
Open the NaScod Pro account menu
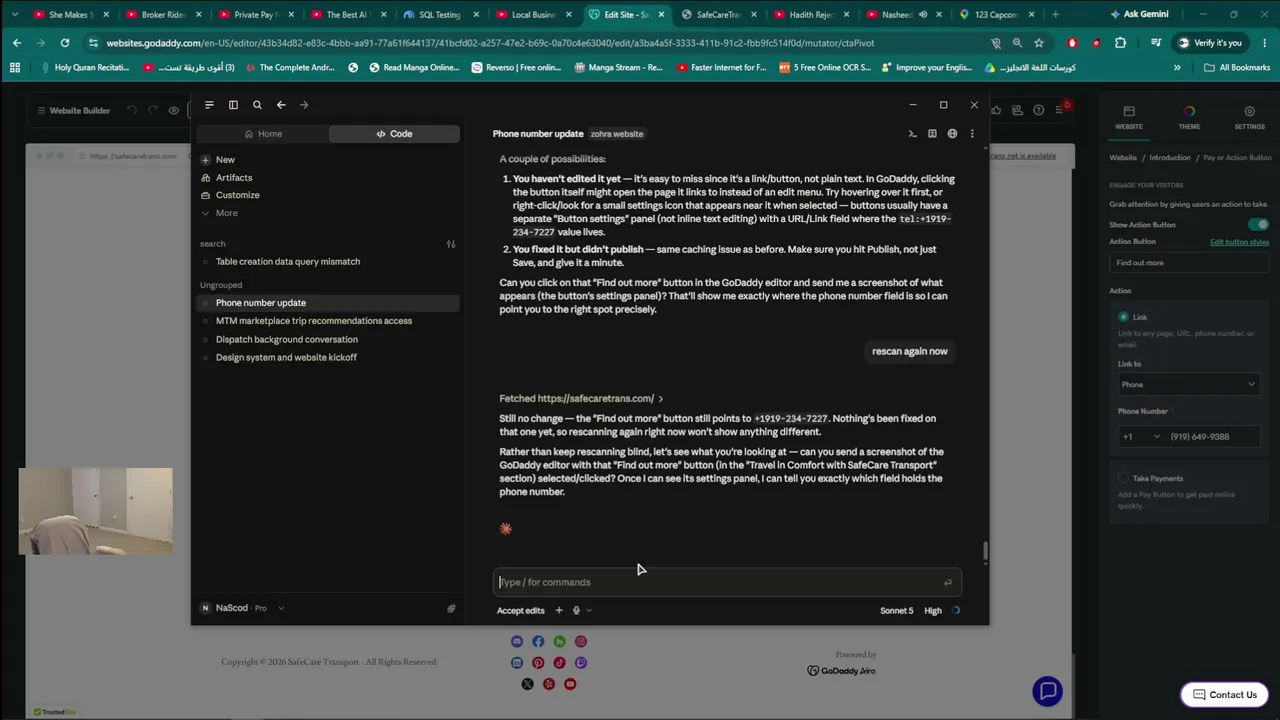[x=243, y=608]
